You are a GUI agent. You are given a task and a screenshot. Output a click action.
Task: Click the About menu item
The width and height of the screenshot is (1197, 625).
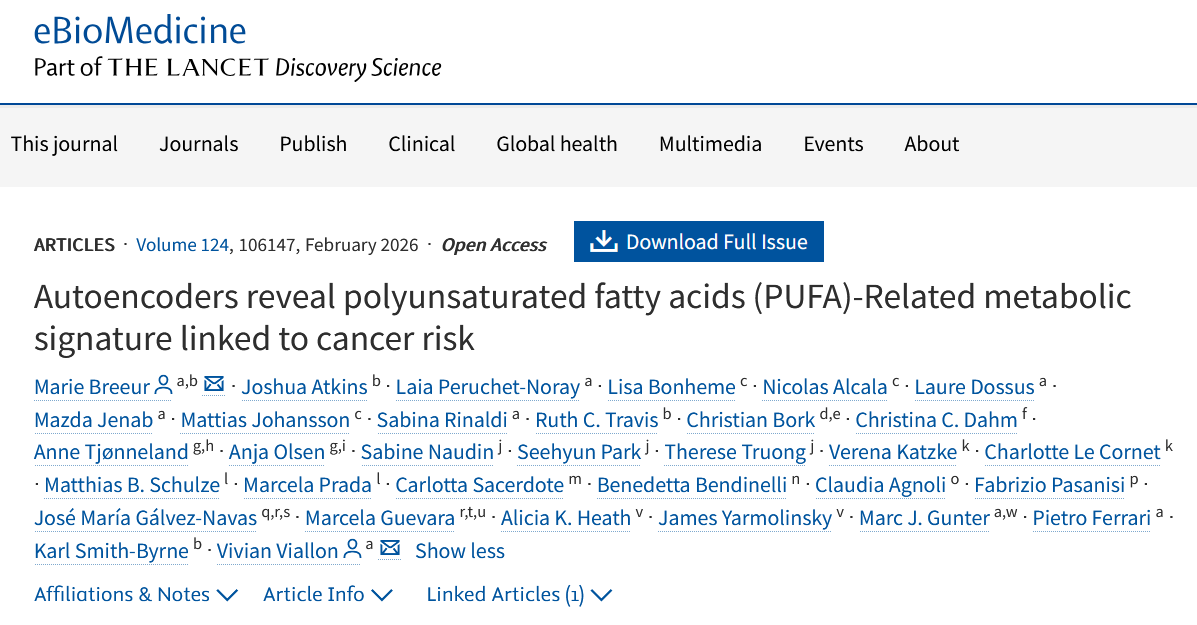[x=932, y=144]
